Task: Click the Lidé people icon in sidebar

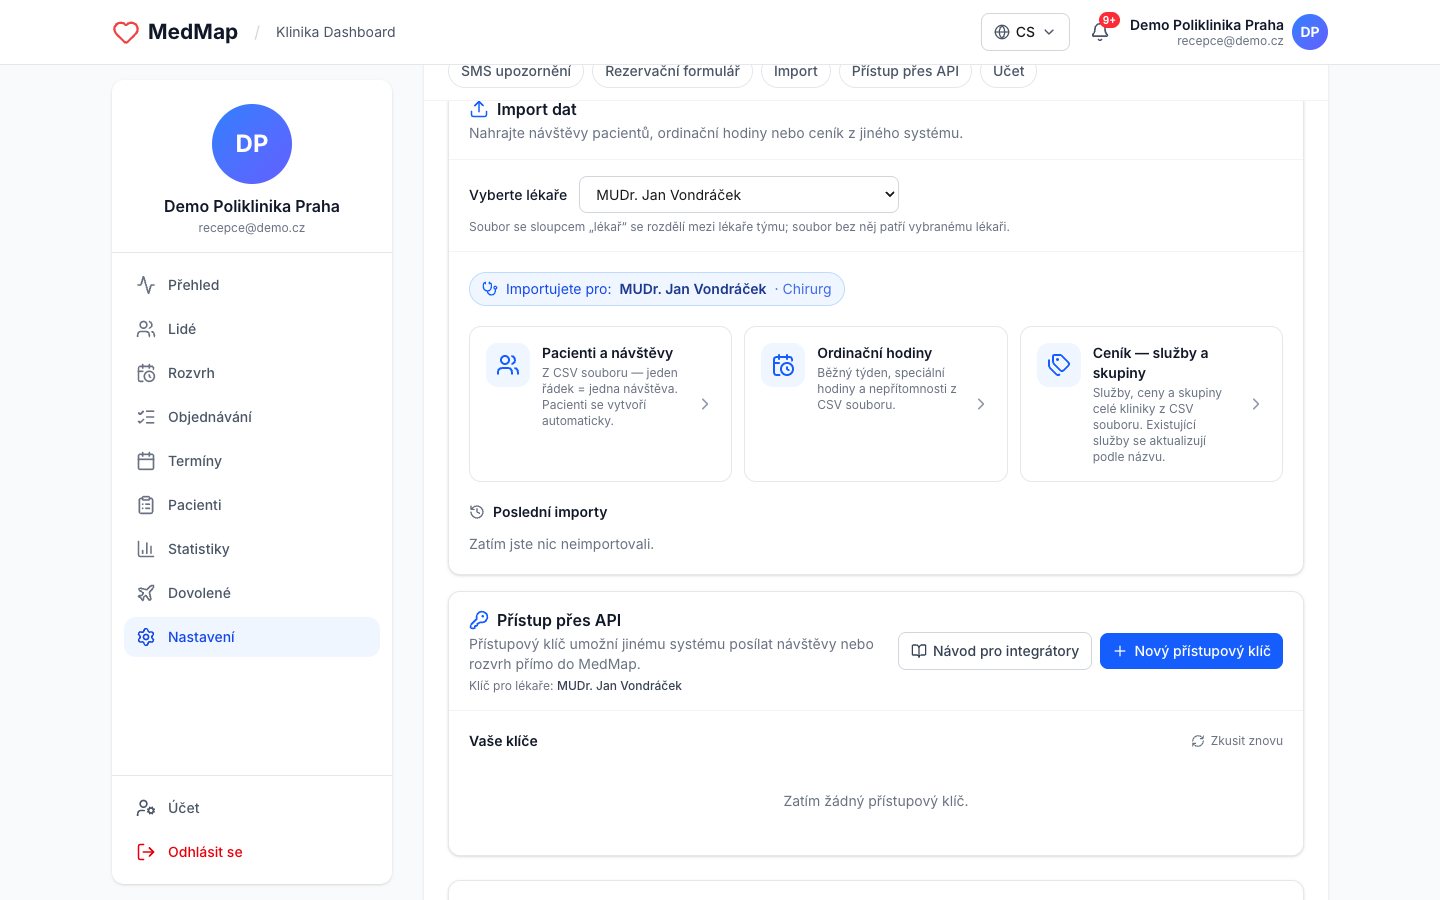Action: 146,329
